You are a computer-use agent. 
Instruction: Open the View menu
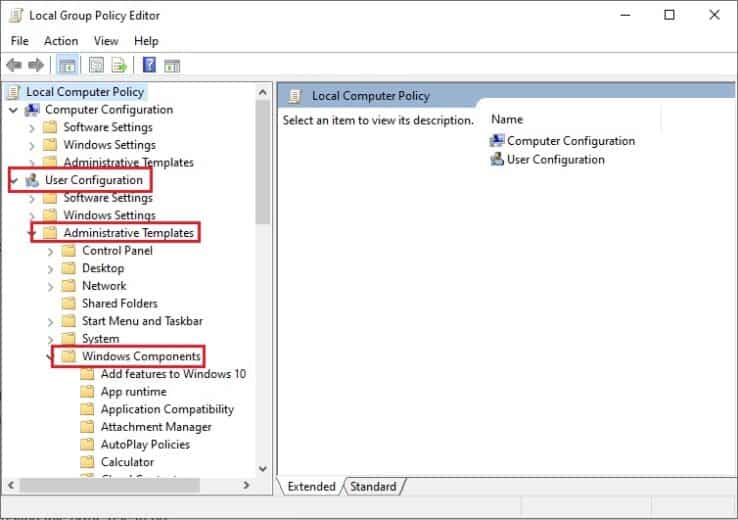point(106,41)
